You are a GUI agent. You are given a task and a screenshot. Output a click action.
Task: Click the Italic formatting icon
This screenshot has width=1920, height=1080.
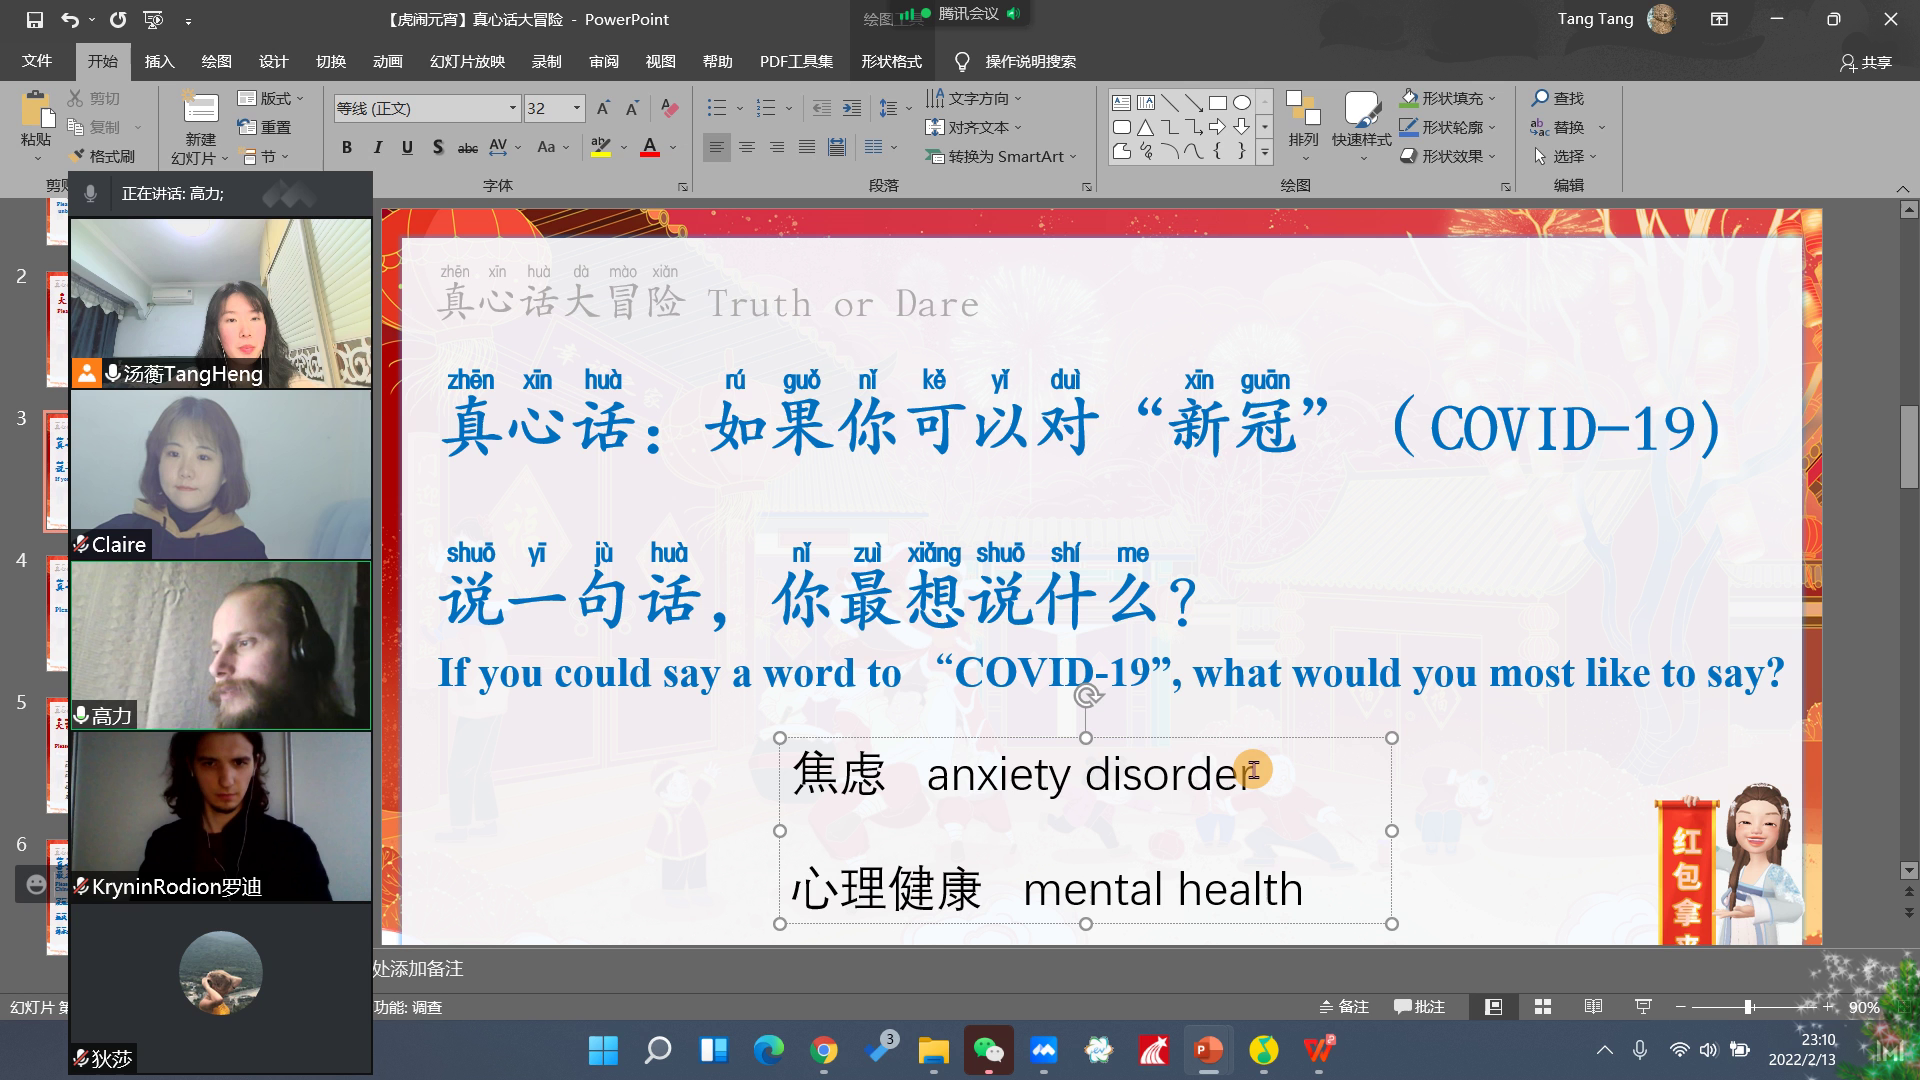pos(377,148)
